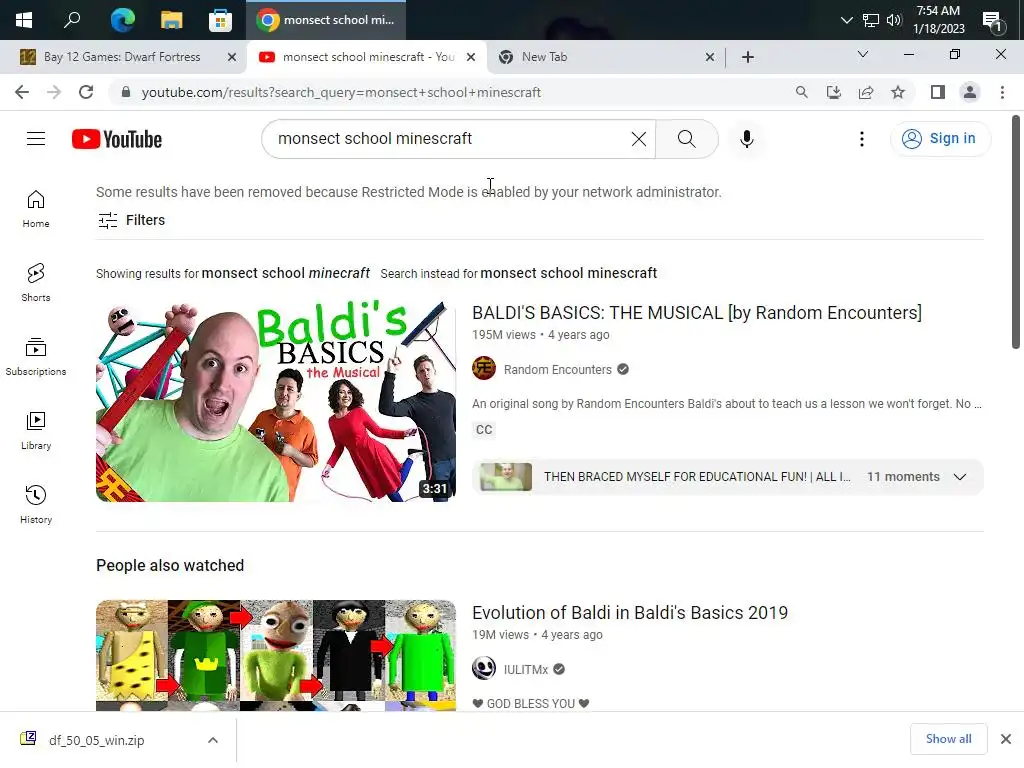The height and width of the screenshot is (768, 1024).
Task: Share this page via address bar icon
Action: coord(866,92)
